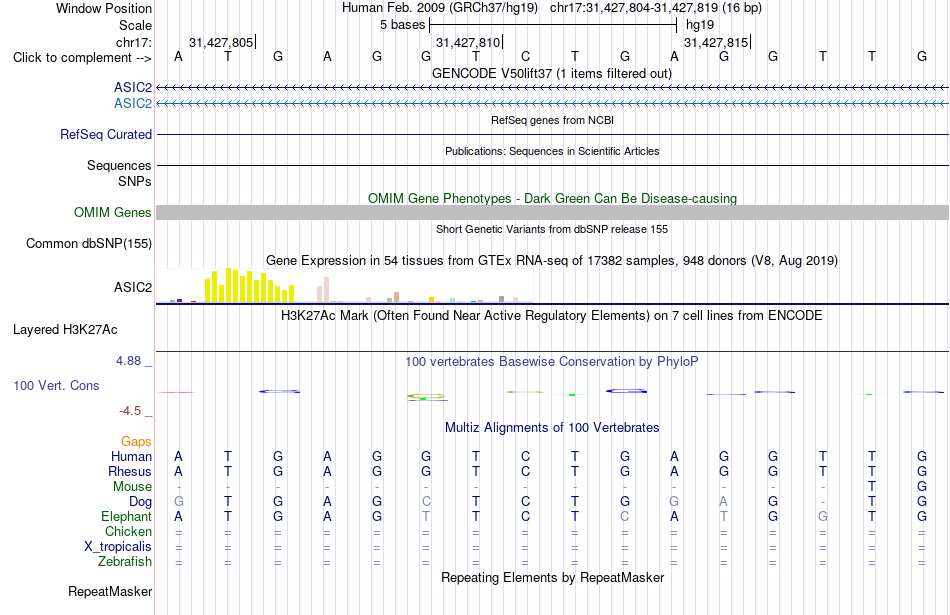Click the -4.5 lower PhyloP scale value

[130, 411]
